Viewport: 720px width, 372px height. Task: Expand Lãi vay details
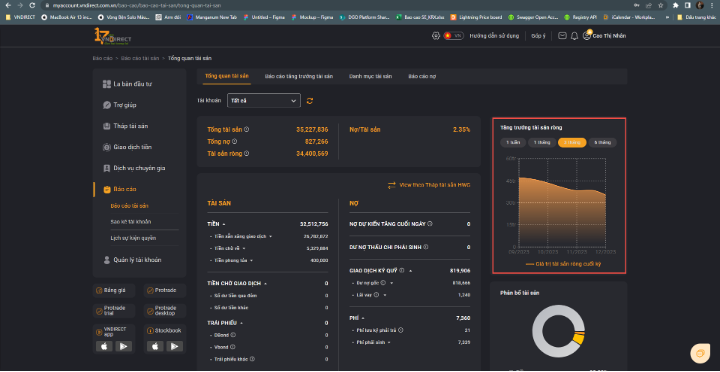[385, 295]
